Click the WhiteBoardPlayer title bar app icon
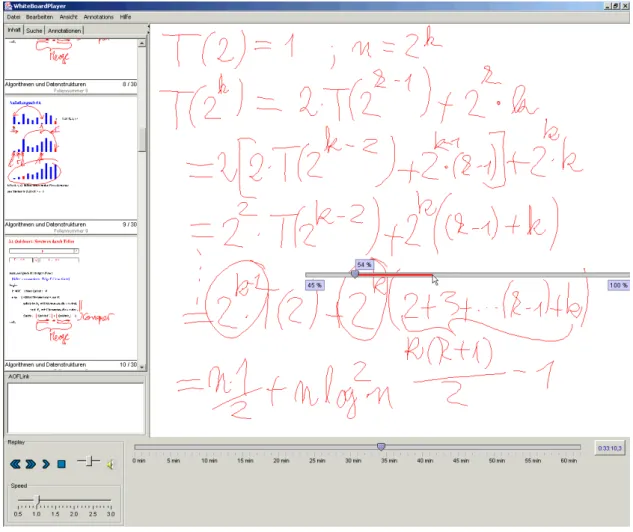The image size is (633, 532). click(x=8, y=6)
